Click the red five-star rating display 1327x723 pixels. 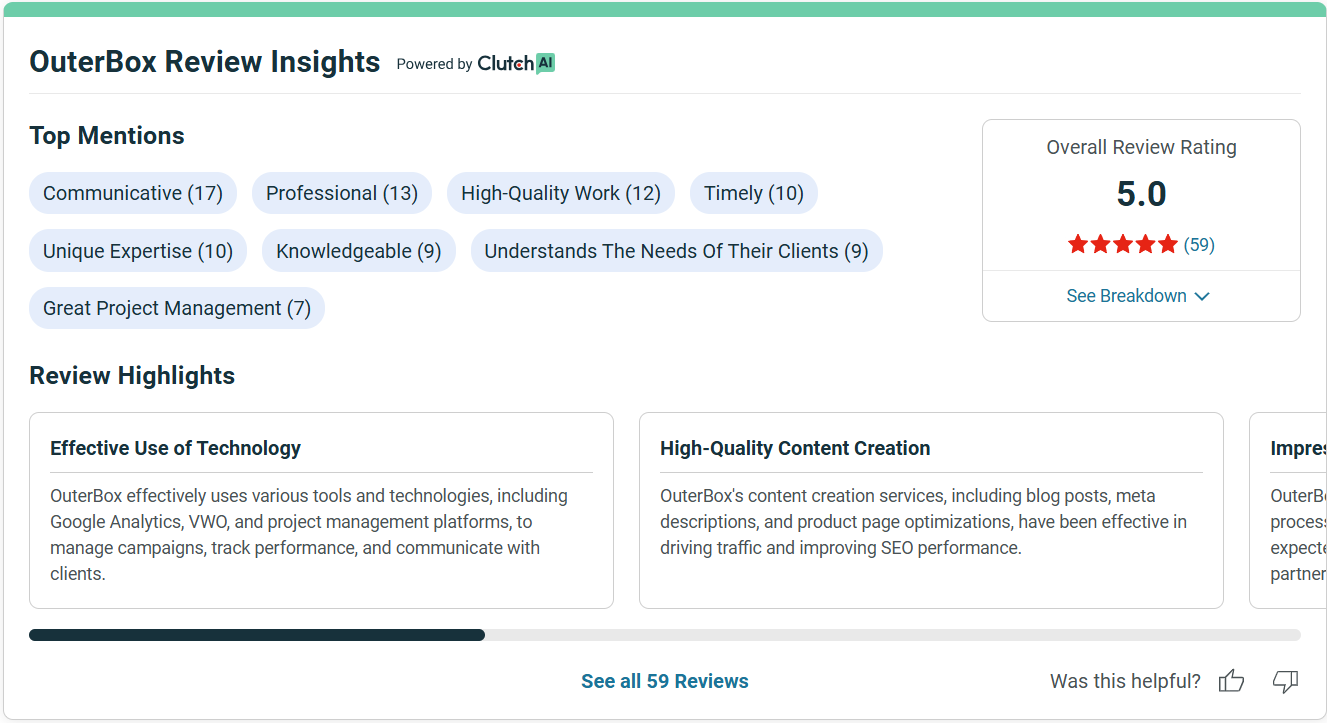coord(1123,243)
